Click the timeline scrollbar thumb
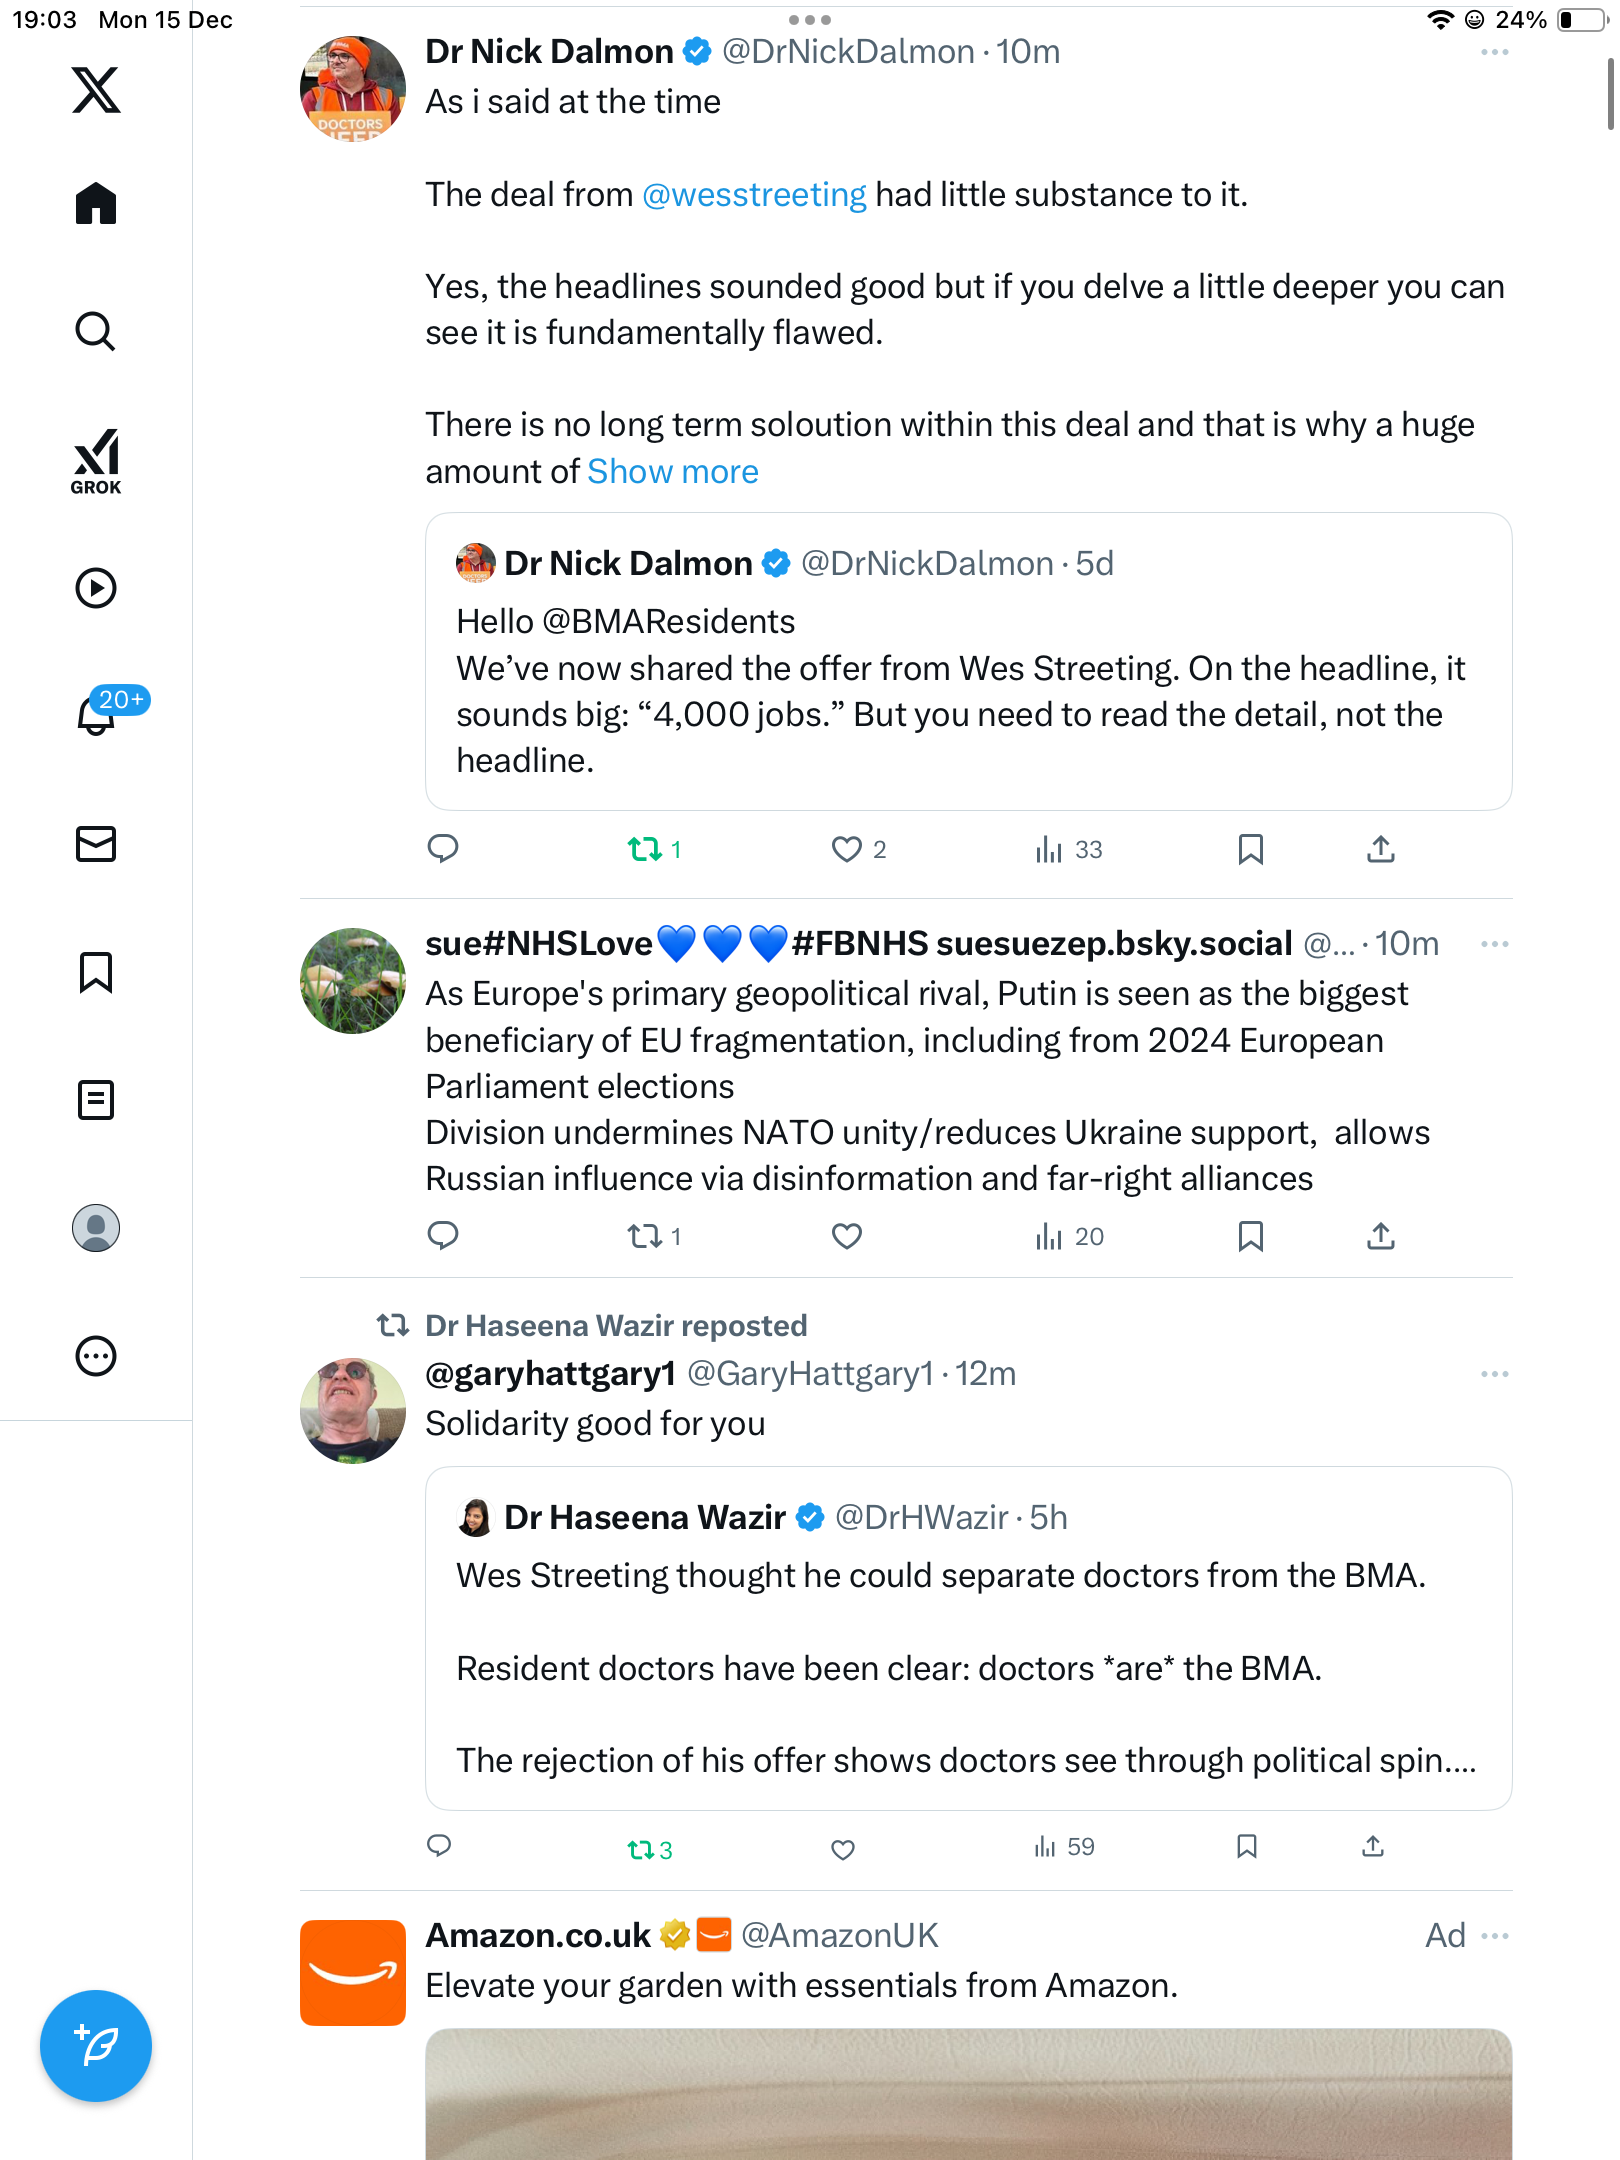Image resolution: width=1620 pixels, height=2160 pixels. 1610,95
